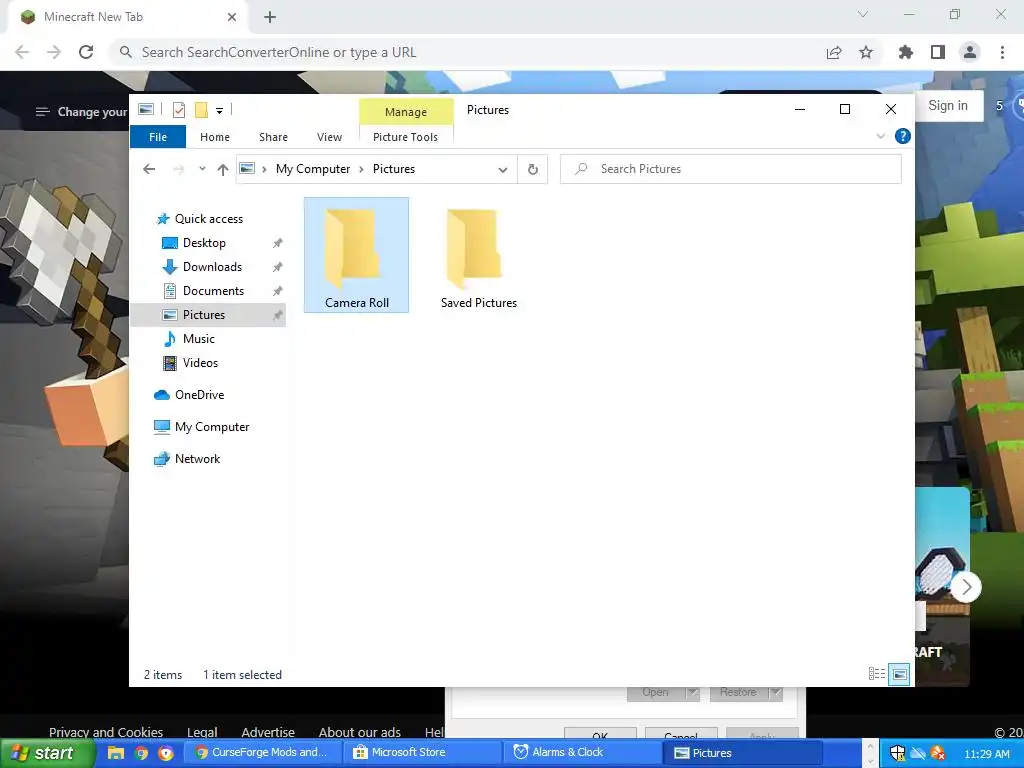Switch to the View ribbon tab
This screenshot has width=1024, height=768.
pyautogui.click(x=329, y=136)
